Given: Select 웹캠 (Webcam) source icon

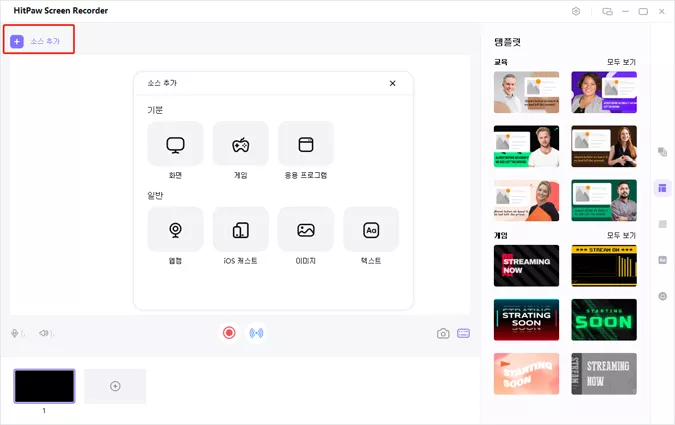Looking at the screenshot, I should pyautogui.click(x=175, y=230).
